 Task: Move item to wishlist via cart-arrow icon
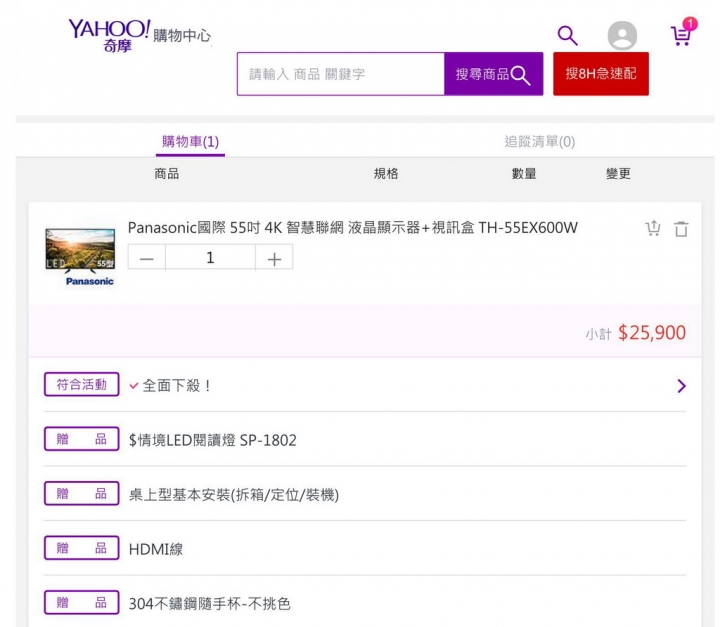click(x=653, y=228)
